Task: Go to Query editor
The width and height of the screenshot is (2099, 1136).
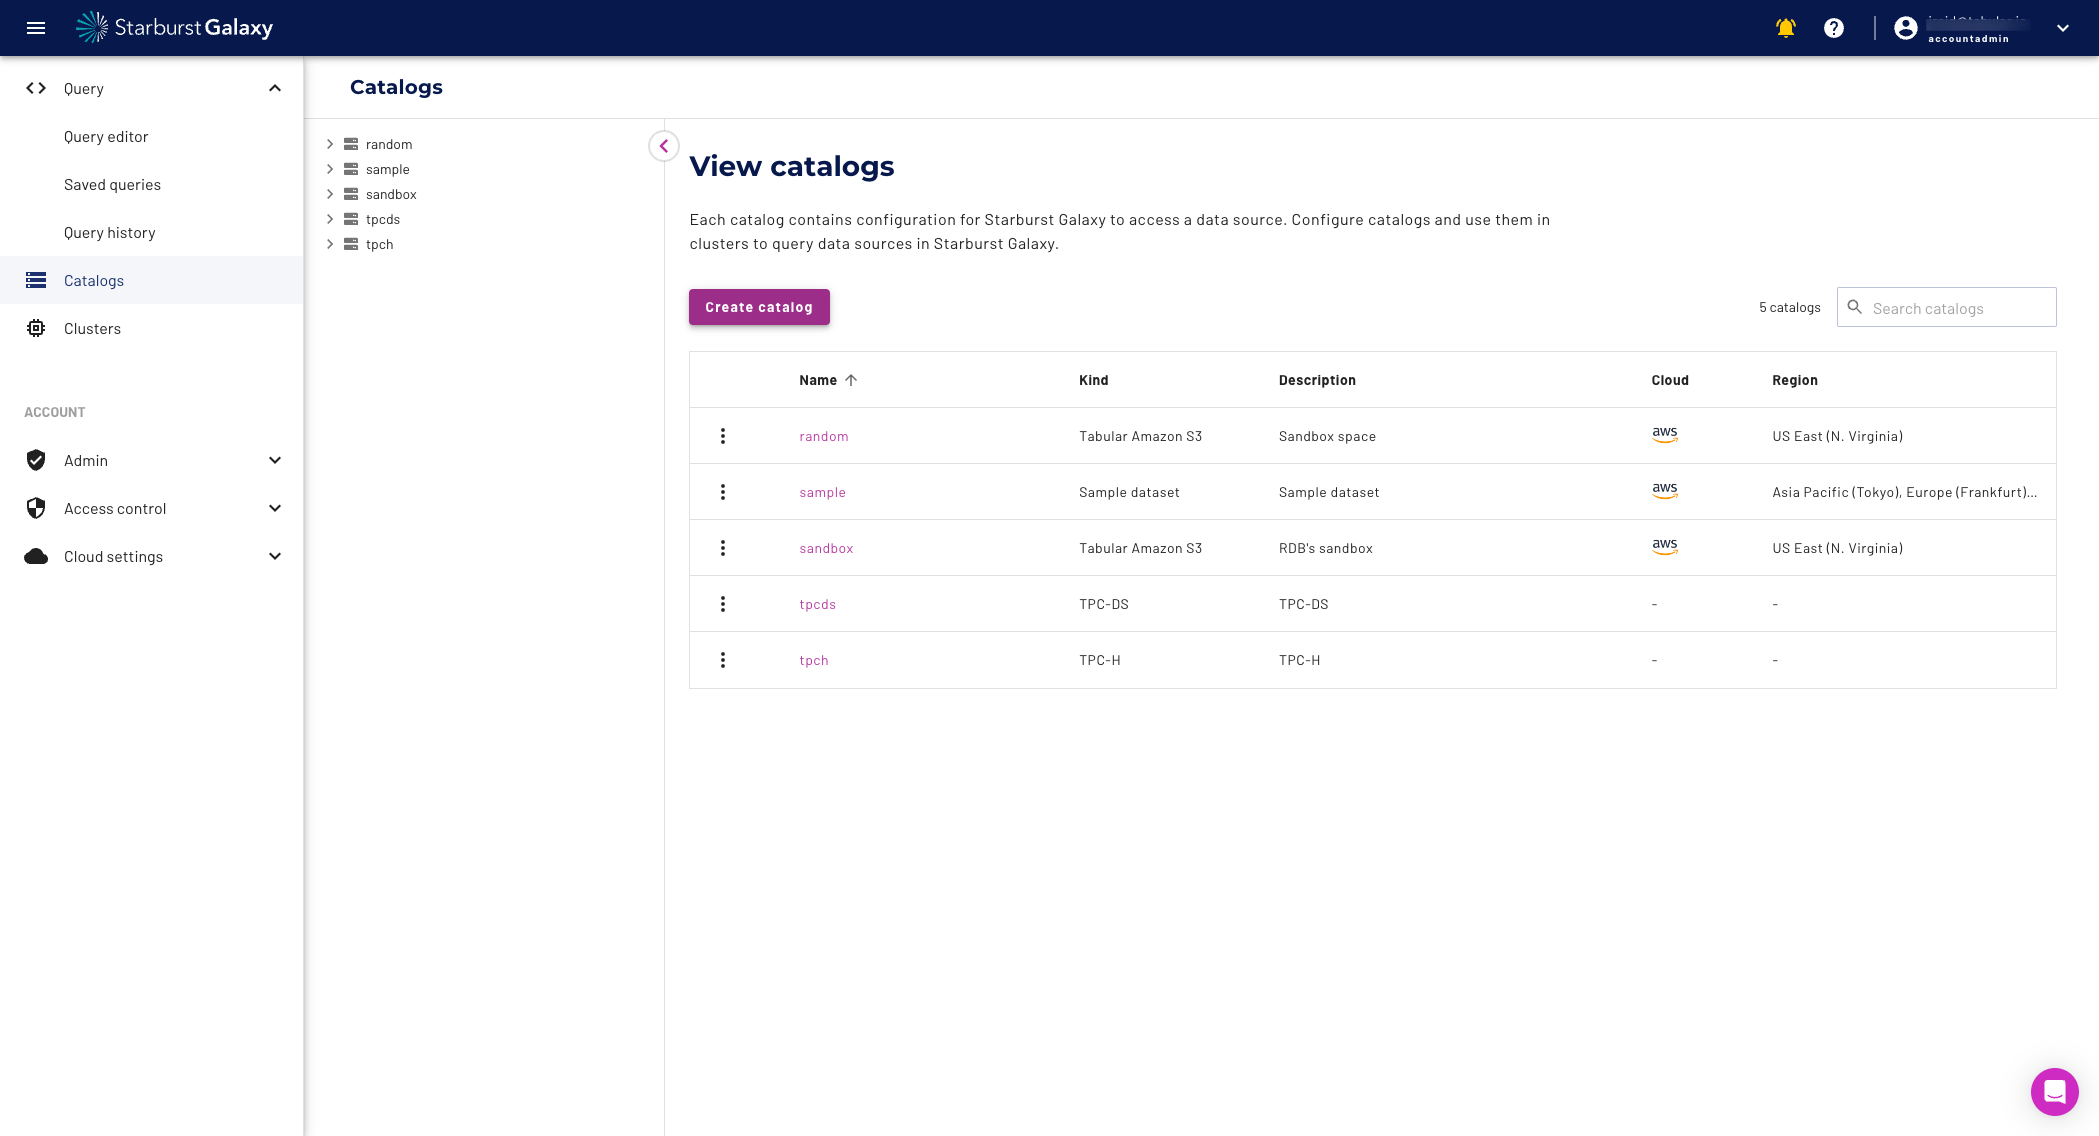Action: [x=106, y=137]
